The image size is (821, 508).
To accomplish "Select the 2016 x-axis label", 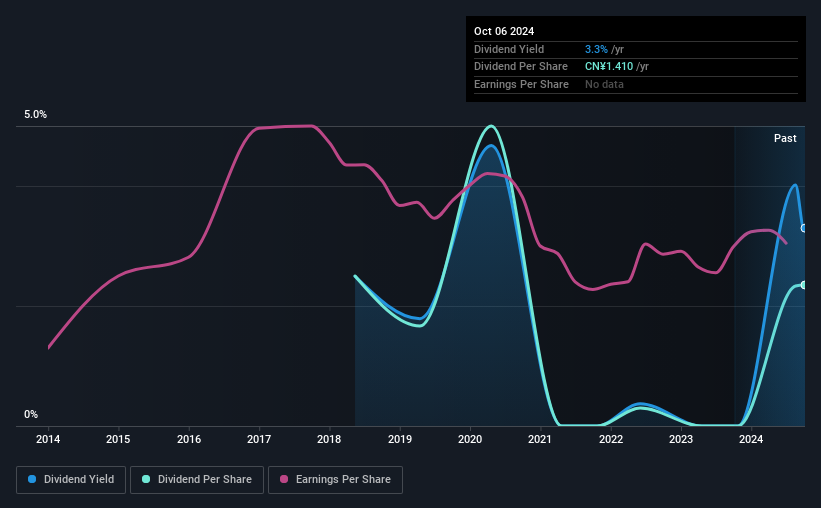I will (x=189, y=439).
